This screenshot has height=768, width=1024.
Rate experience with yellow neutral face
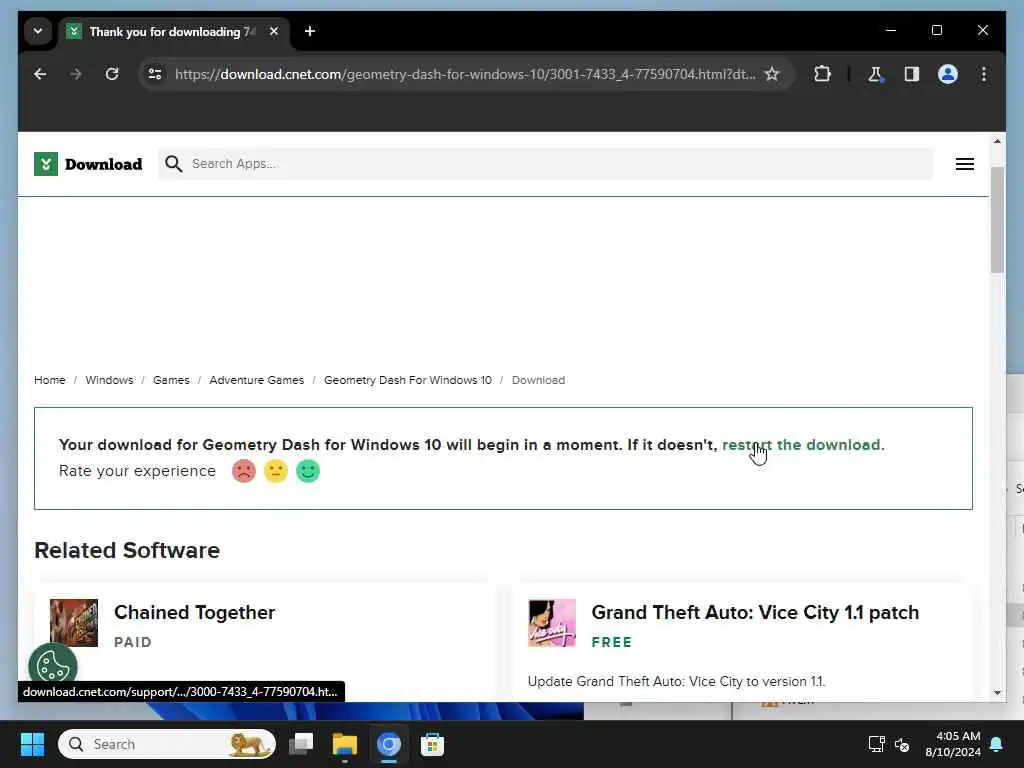click(x=276, y=471)
